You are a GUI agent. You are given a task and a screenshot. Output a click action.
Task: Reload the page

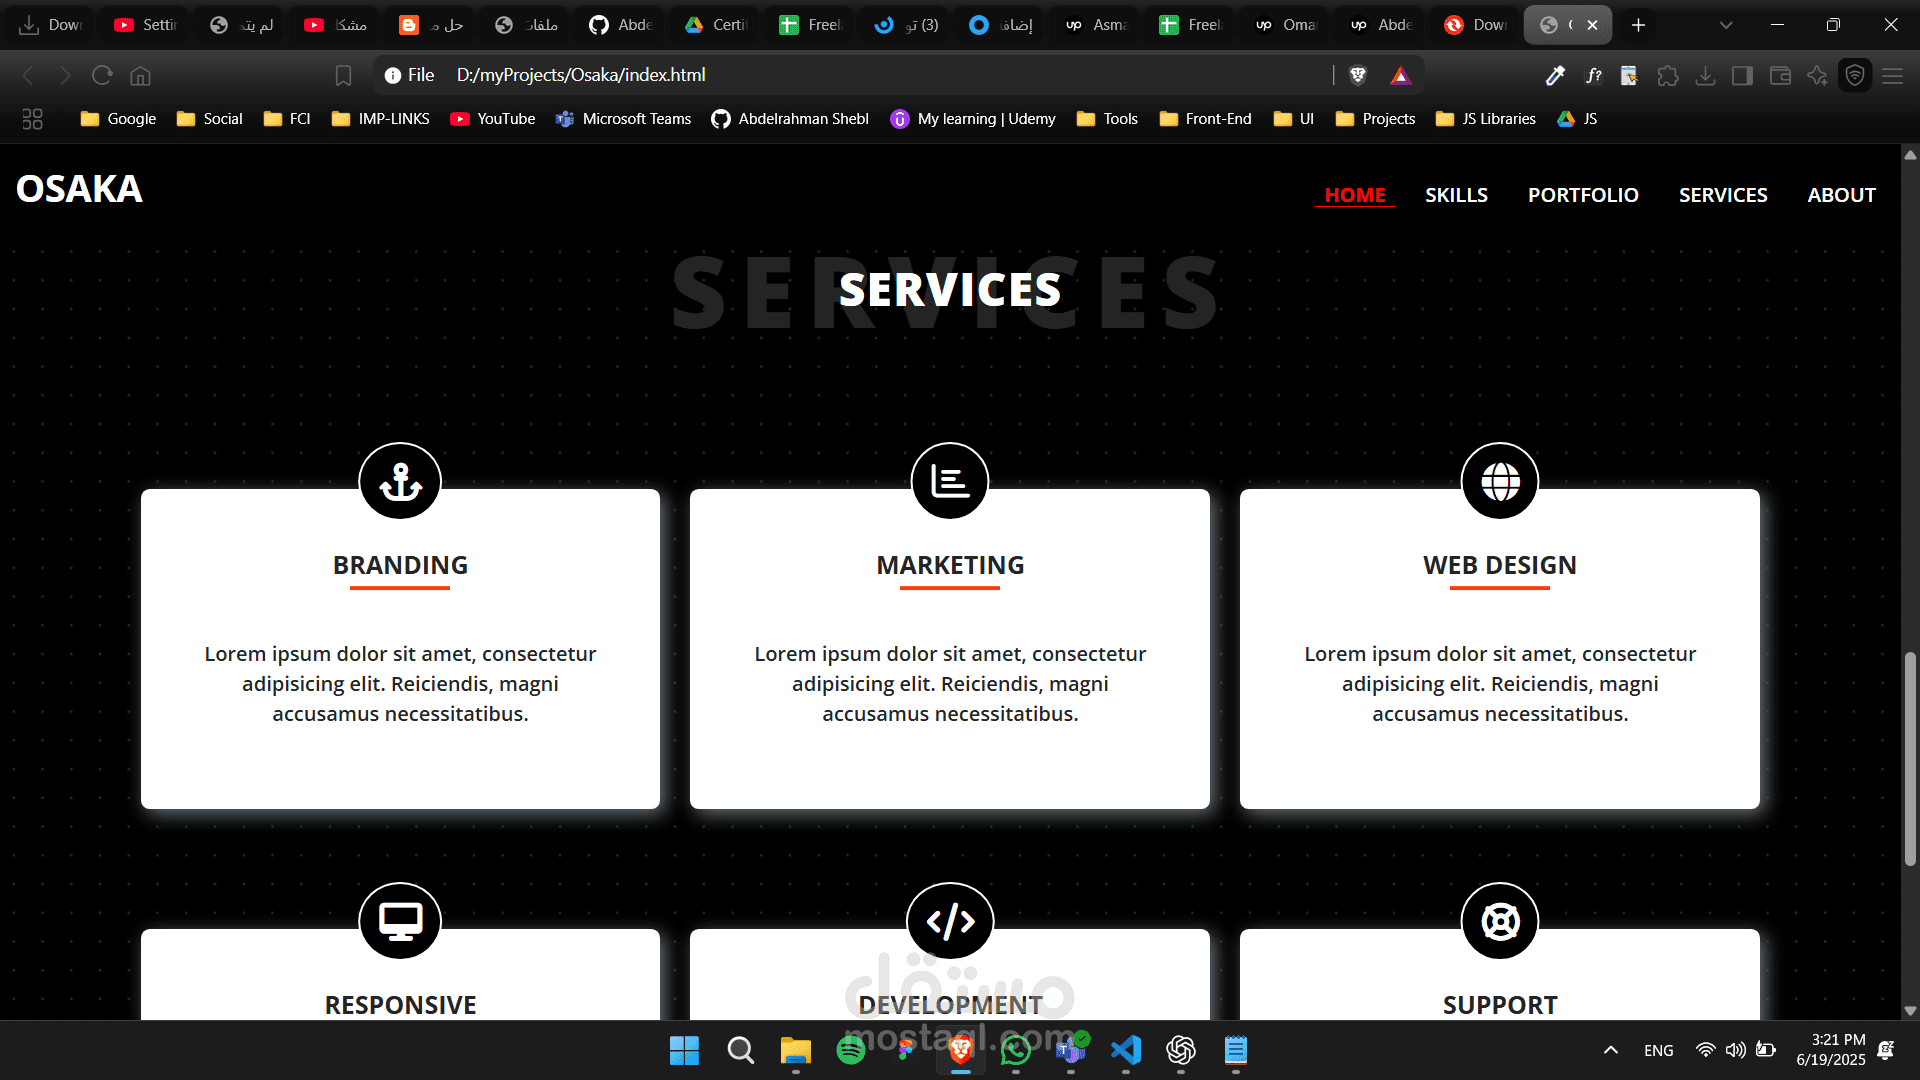tap(102, 75)
